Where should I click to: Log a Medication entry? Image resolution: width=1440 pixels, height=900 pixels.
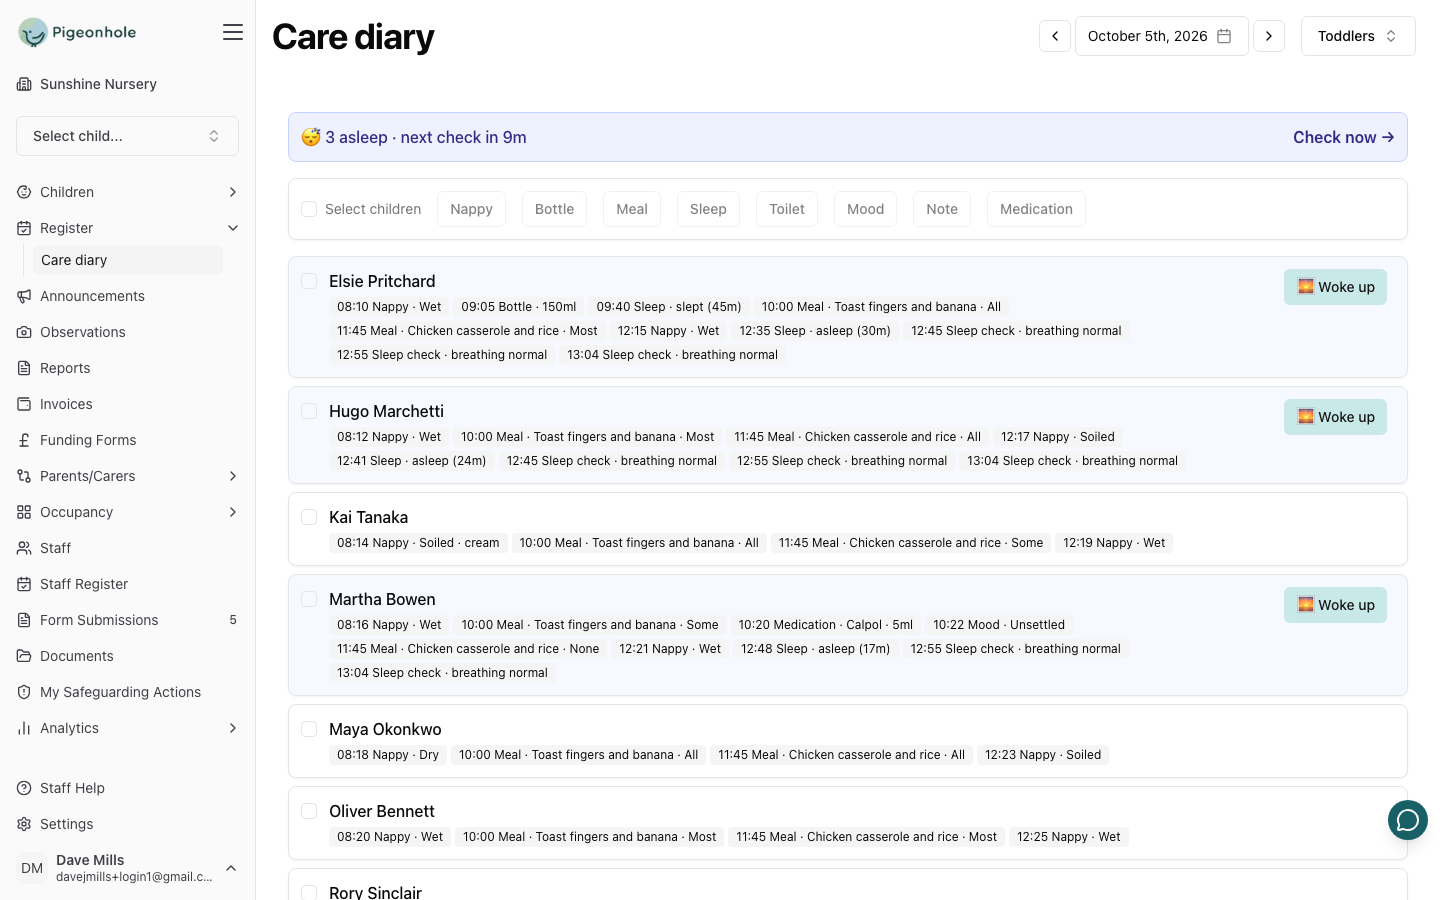point(1036,209)
